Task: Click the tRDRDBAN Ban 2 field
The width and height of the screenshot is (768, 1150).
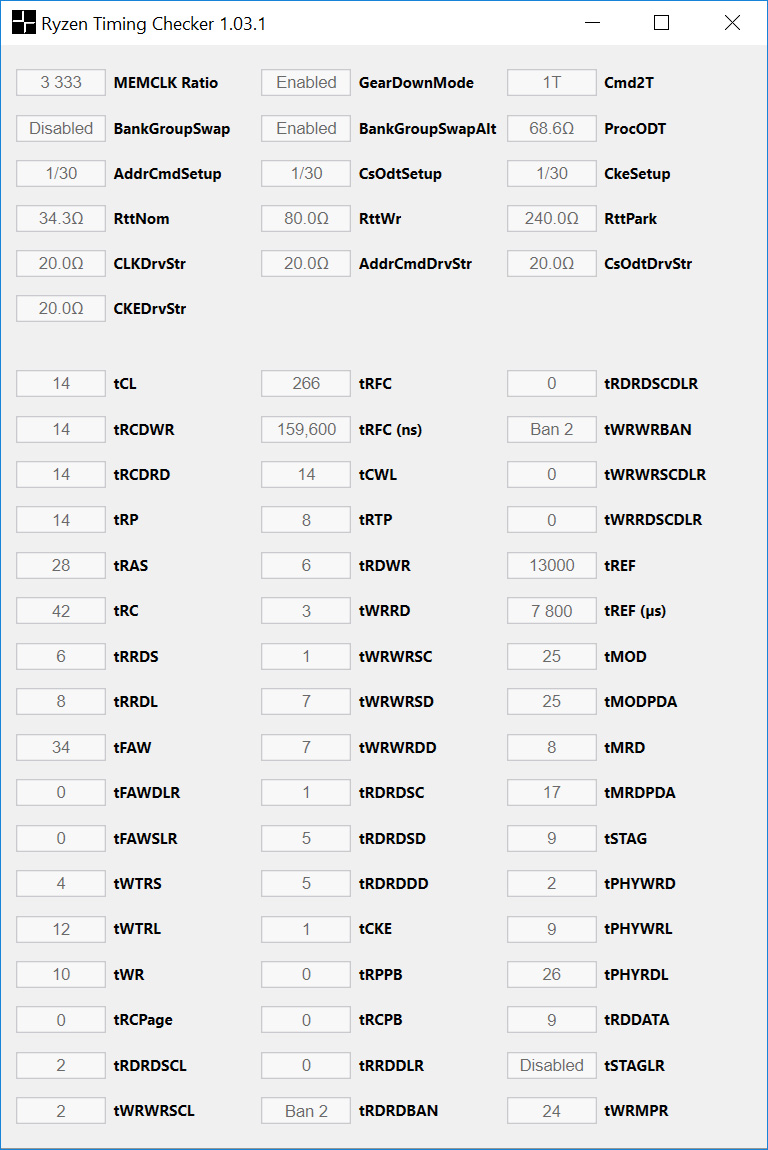Action: click(306, 1111)
